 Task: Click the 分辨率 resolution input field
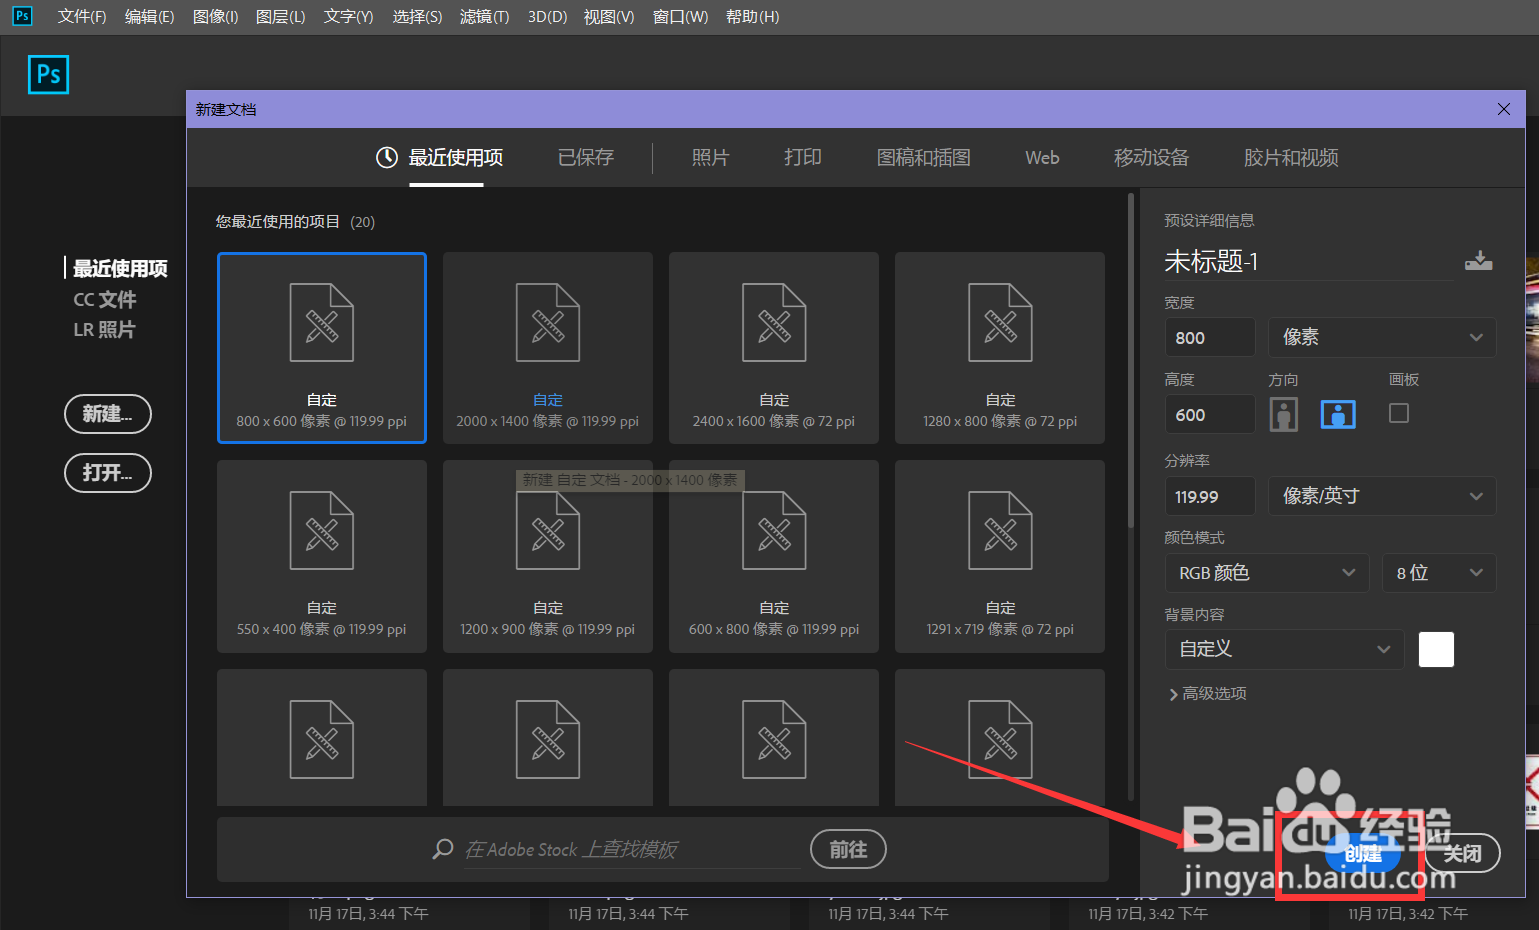[1210, 496]
